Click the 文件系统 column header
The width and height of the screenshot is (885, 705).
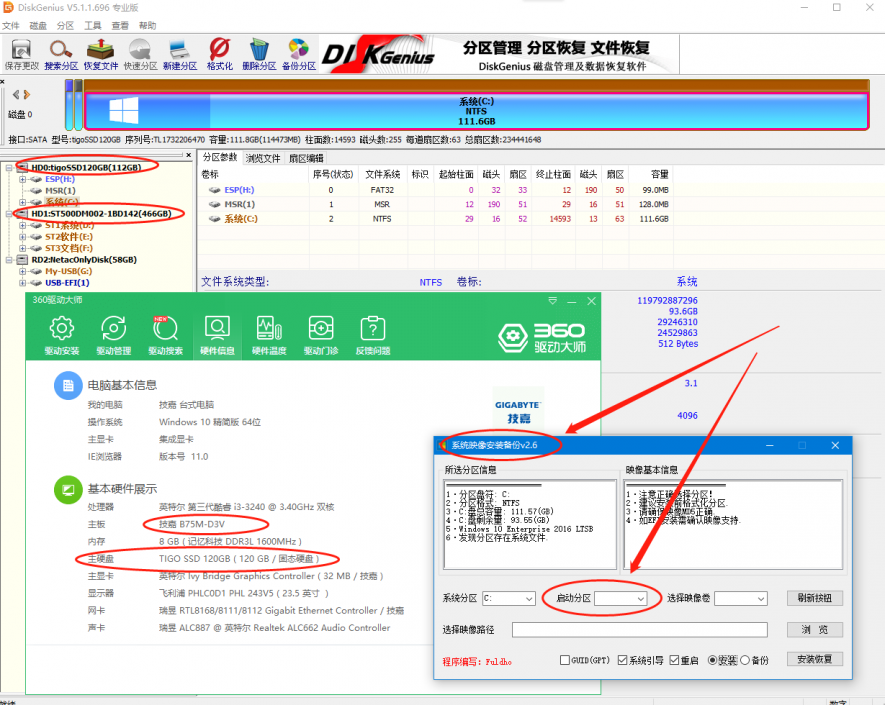pyautogui.click(x=382, y=174)
